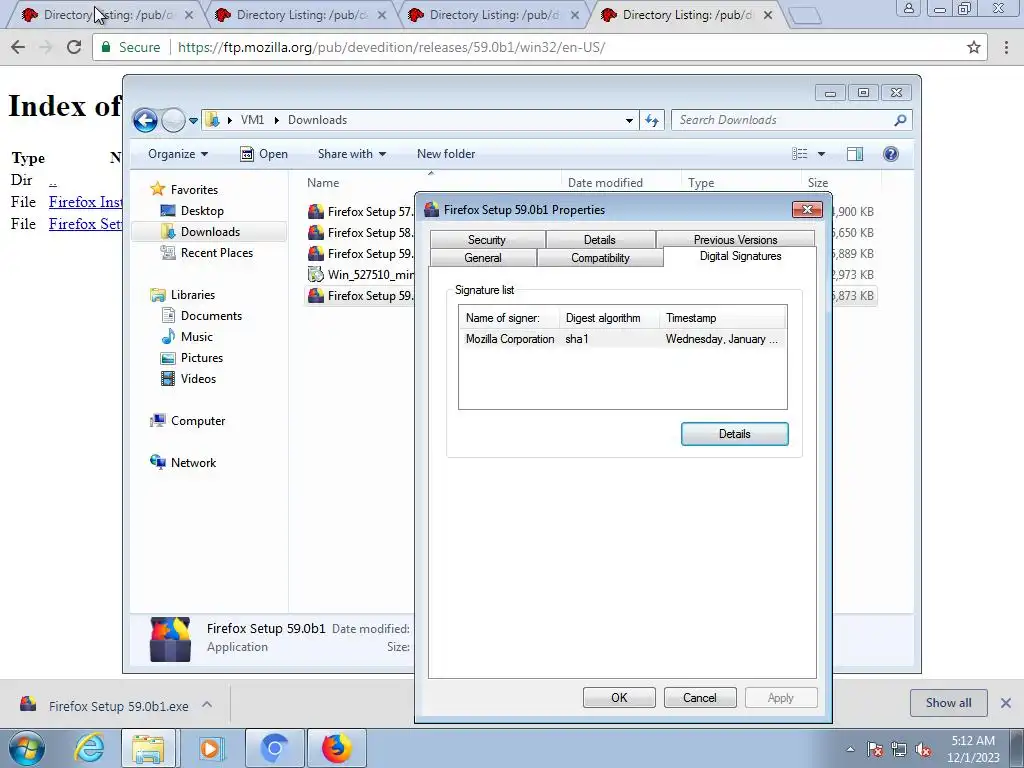Viewport: 1024px width, 768px height.
Task: Click the Digest algorithm column header
Action: coord(608,318)
